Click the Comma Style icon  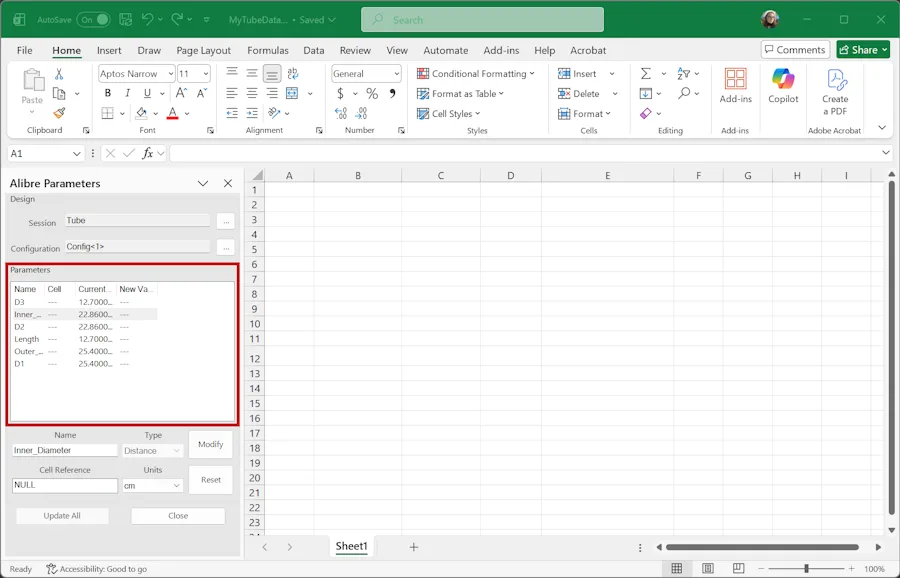tap(392, 94)
